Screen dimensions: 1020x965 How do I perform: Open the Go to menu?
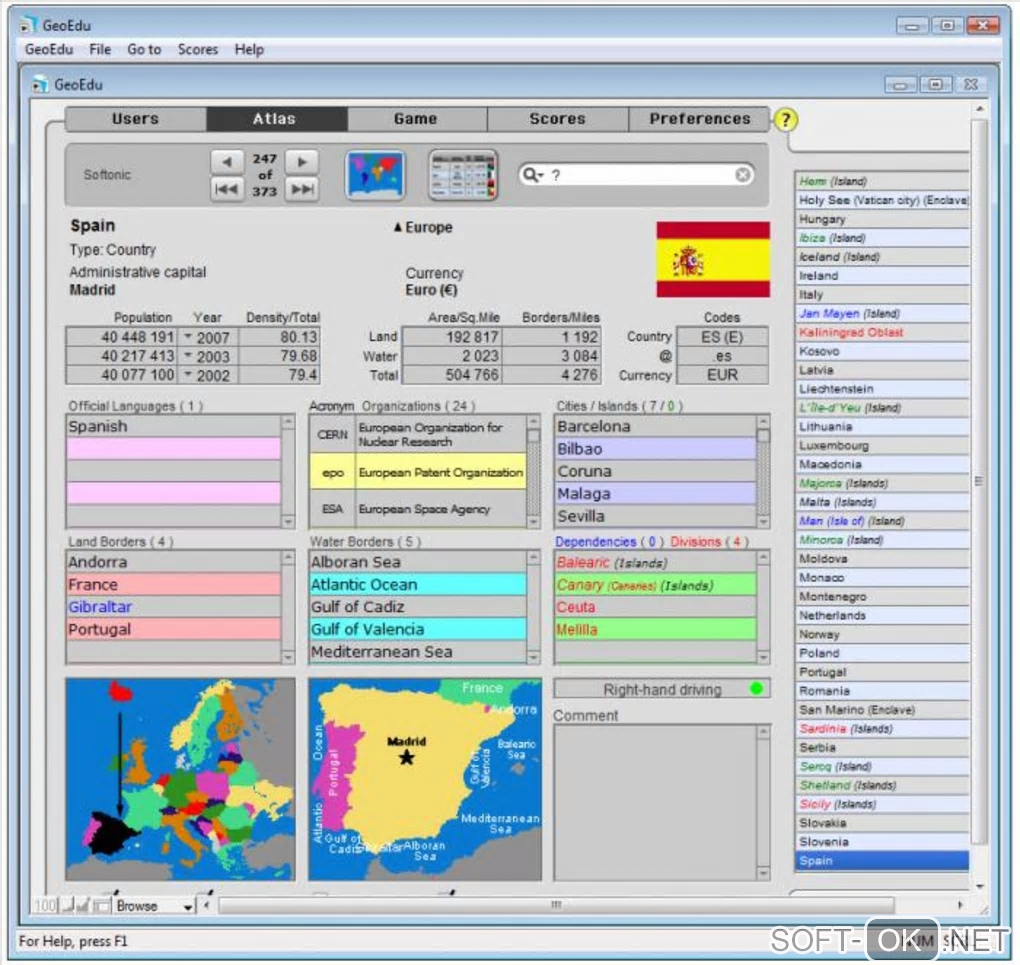click(x=144, y=49)
